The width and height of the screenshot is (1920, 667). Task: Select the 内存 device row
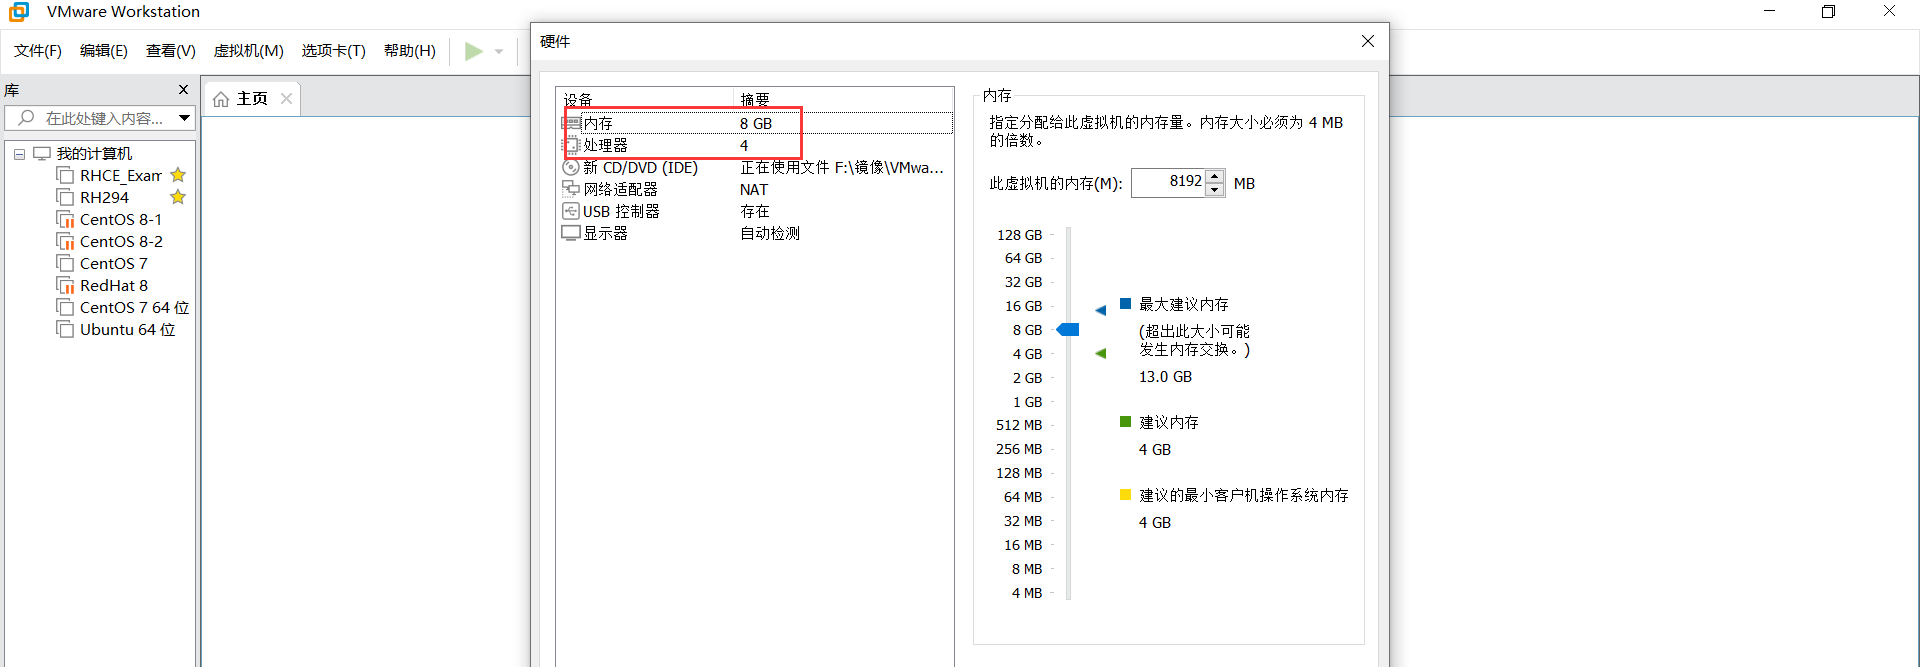(756, 124)
